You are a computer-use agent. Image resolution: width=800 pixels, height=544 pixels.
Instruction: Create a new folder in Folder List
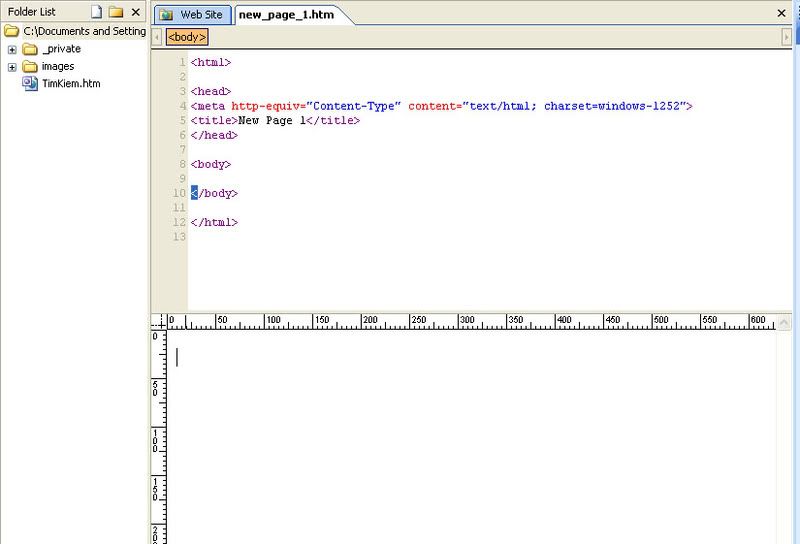click(x=116, y=12)
